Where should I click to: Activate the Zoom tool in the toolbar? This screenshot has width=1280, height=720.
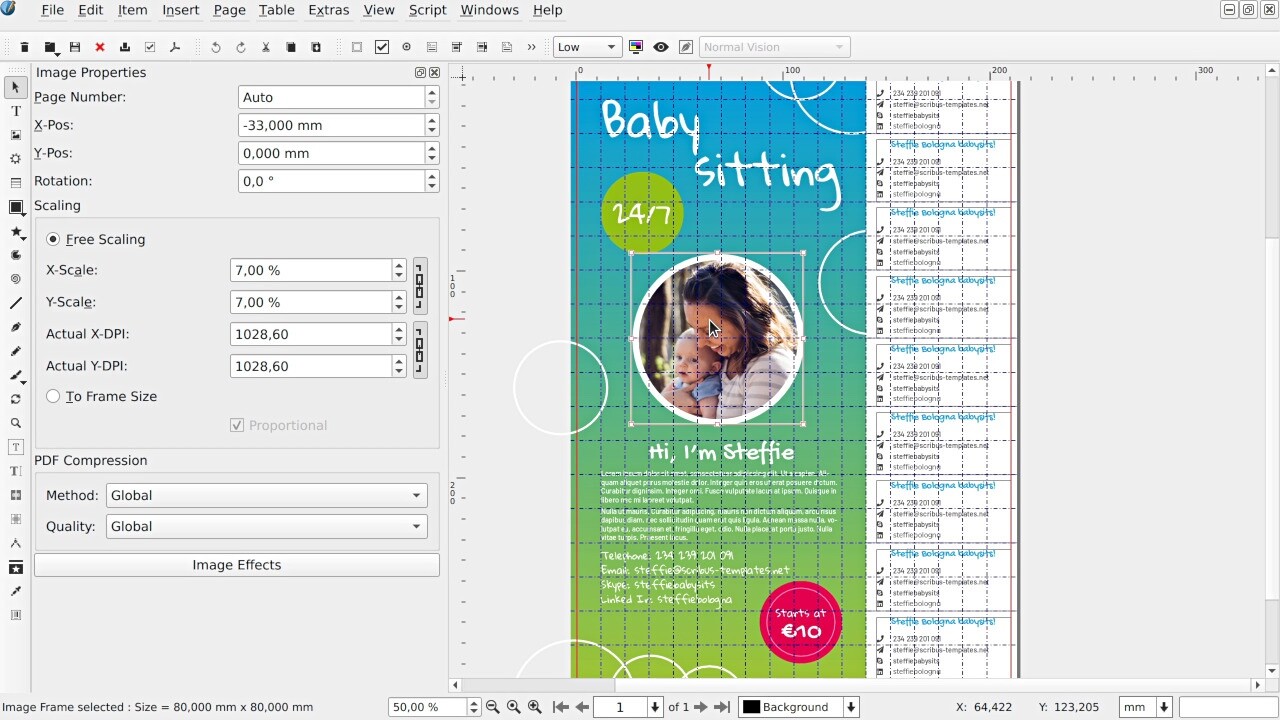point(15,423)
